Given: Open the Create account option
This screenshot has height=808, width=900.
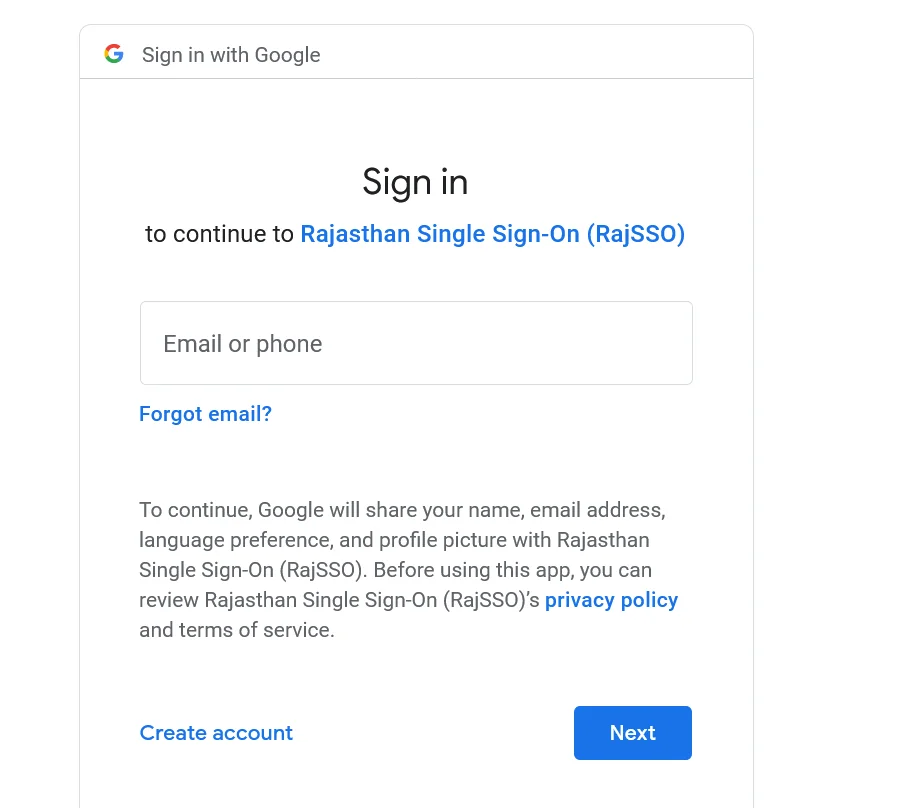Looking at the screenshot, I should click(x=216, y=733).
